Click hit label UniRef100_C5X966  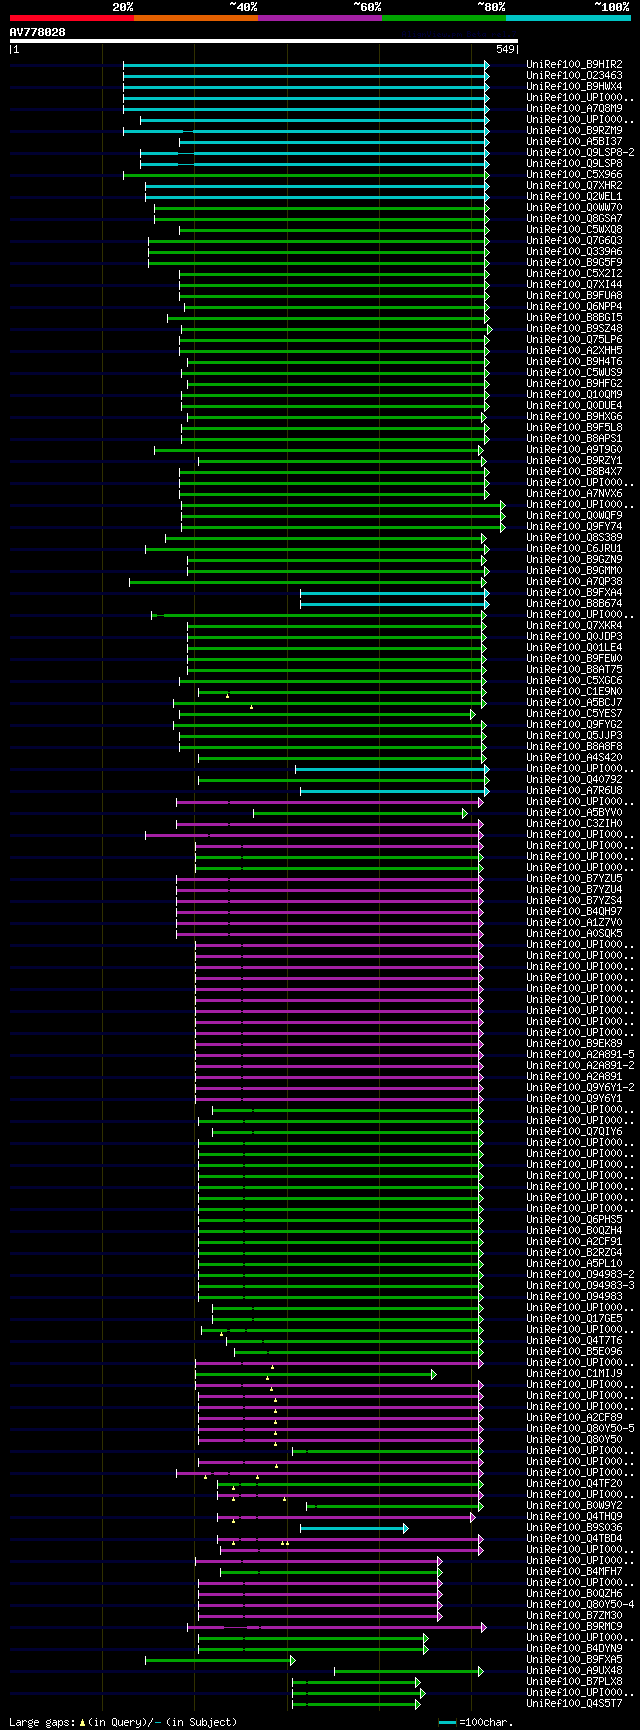574,175
